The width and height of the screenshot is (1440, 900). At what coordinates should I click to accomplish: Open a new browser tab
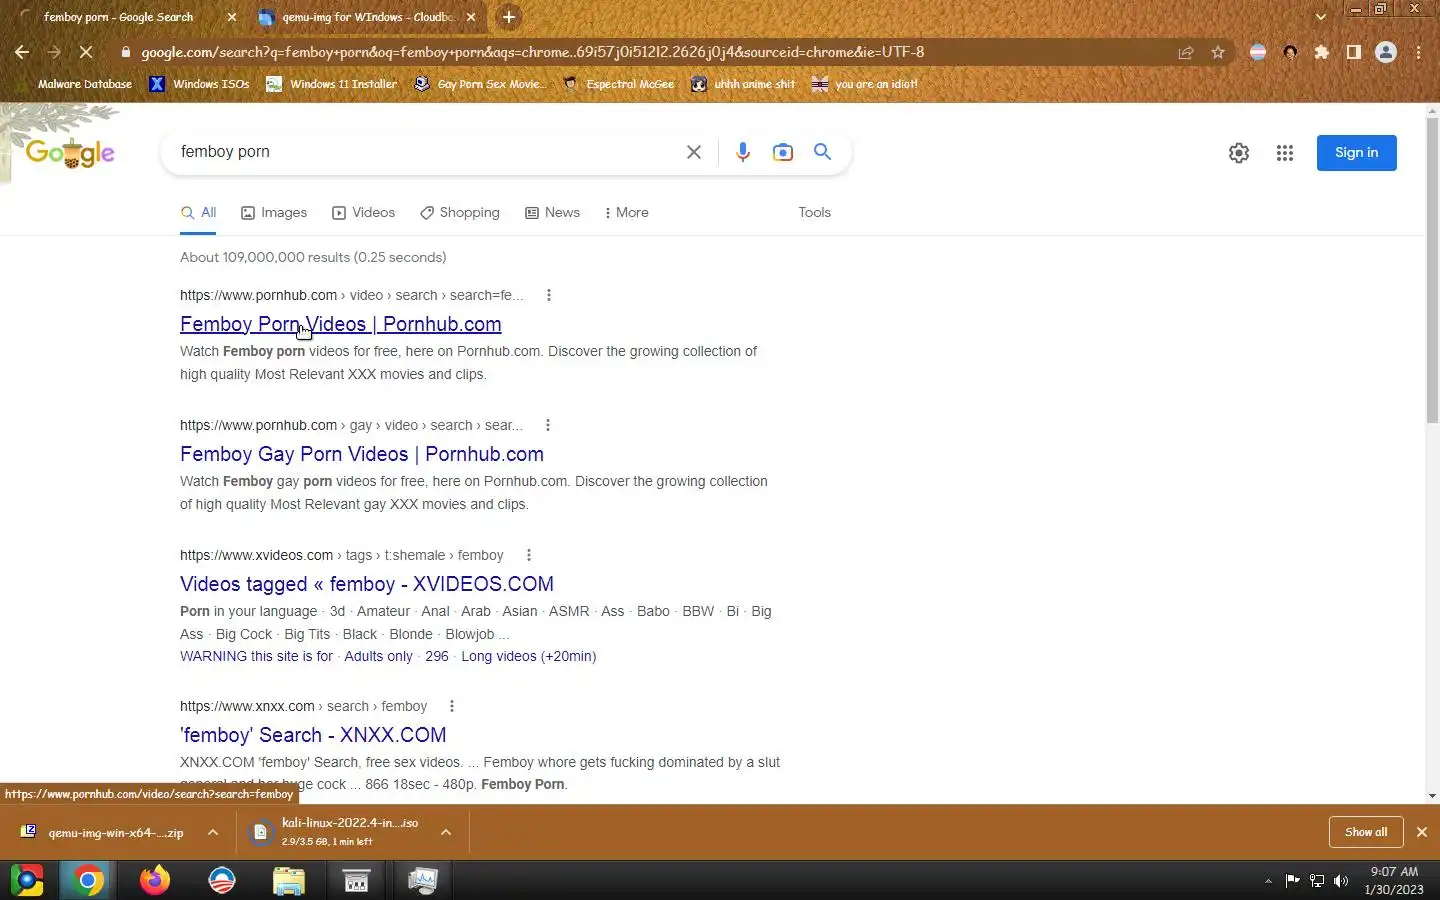(509, 17)
